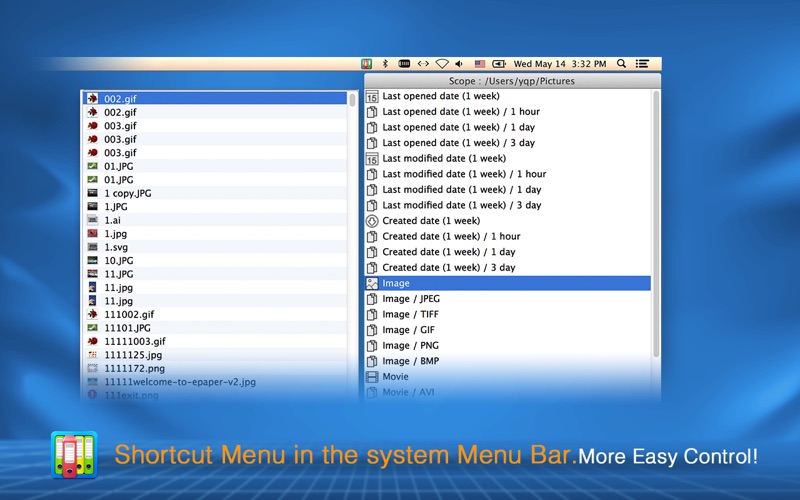
Task: Click the volume speaker icon
Action: [460, 63]
